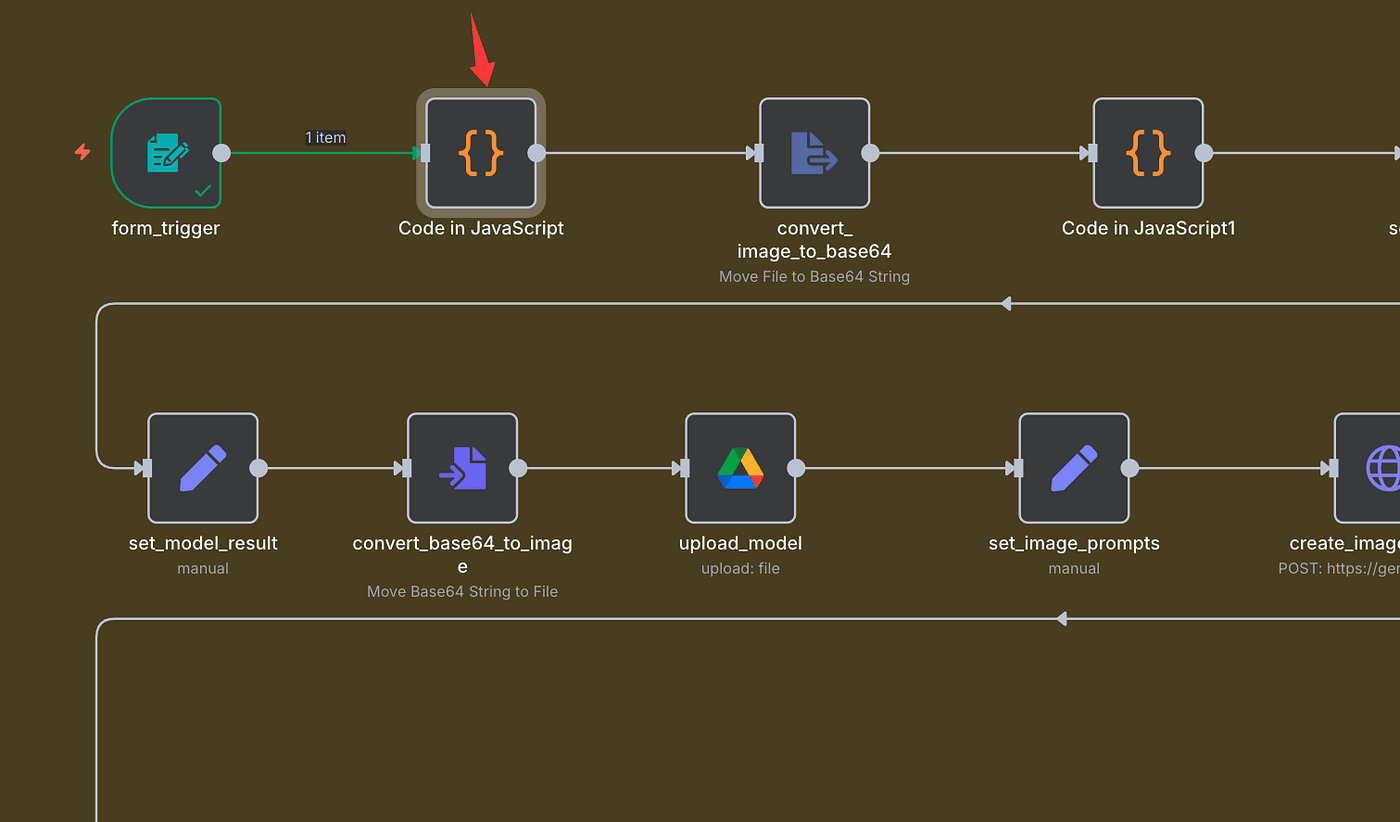Screen dimensions: 1400x822
Task: Click the "Code in JavaScript1" node label
Action: pos(1148,228)
